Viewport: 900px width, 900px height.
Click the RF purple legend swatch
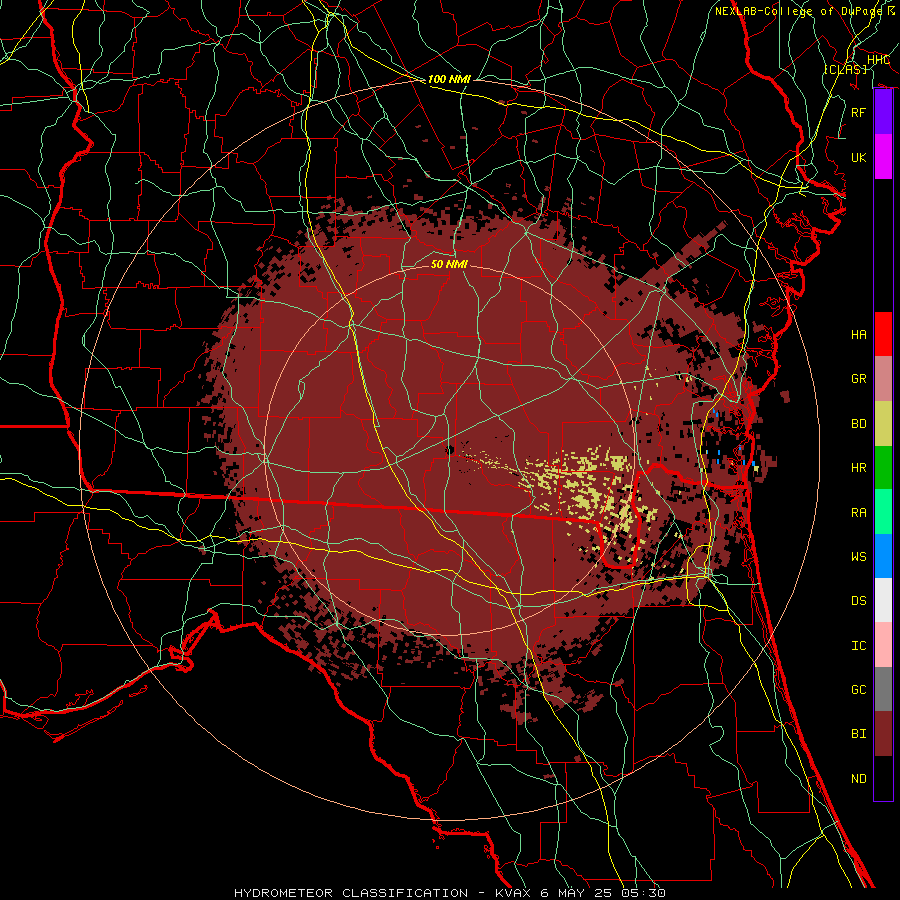click(x=883, y=112)
